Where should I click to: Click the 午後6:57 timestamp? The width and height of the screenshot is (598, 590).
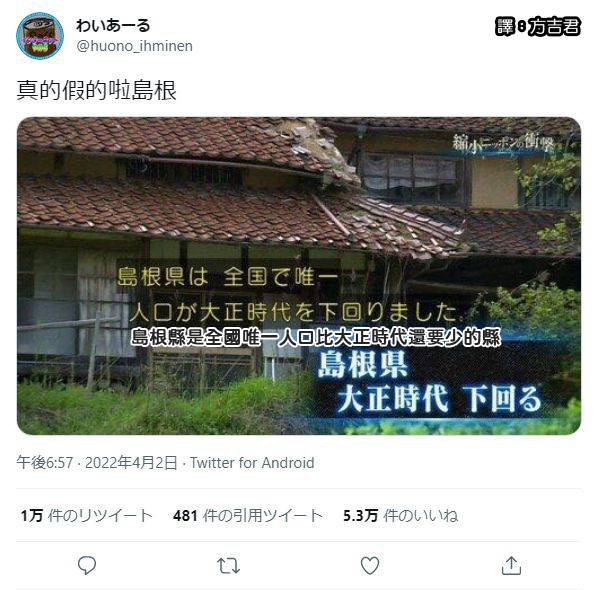(x=45, y=463)
